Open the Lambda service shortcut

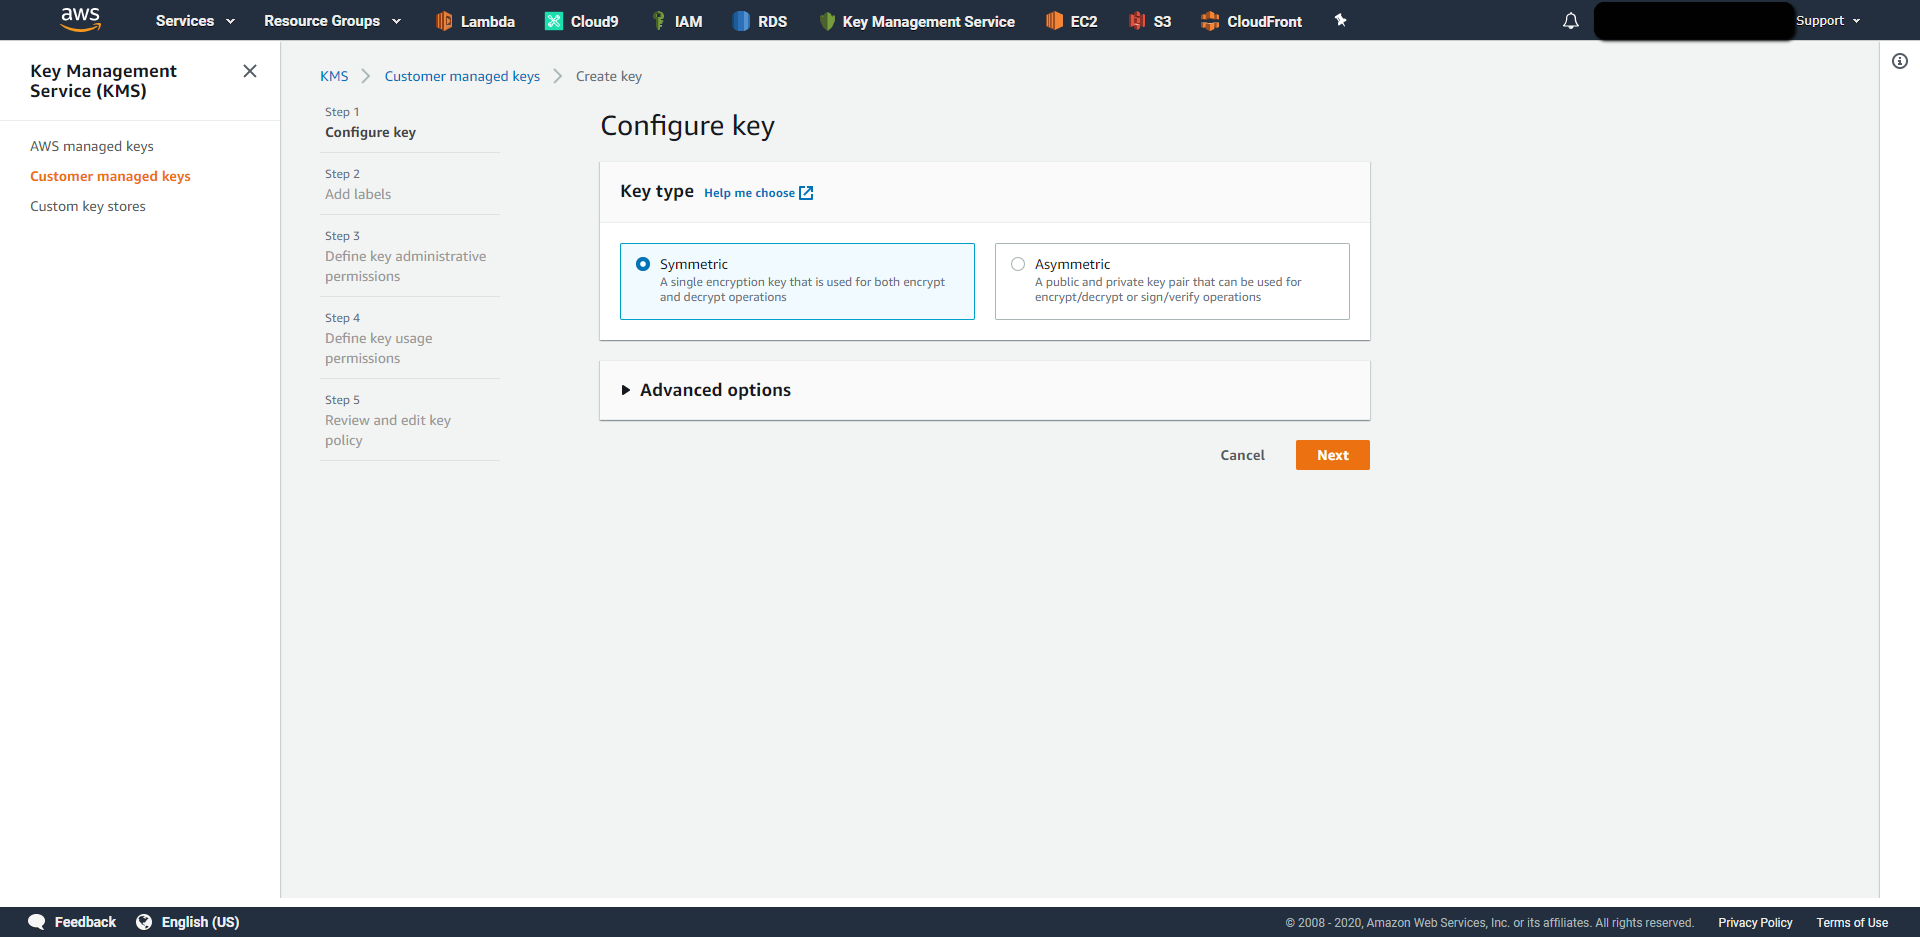tap(475, 20)
